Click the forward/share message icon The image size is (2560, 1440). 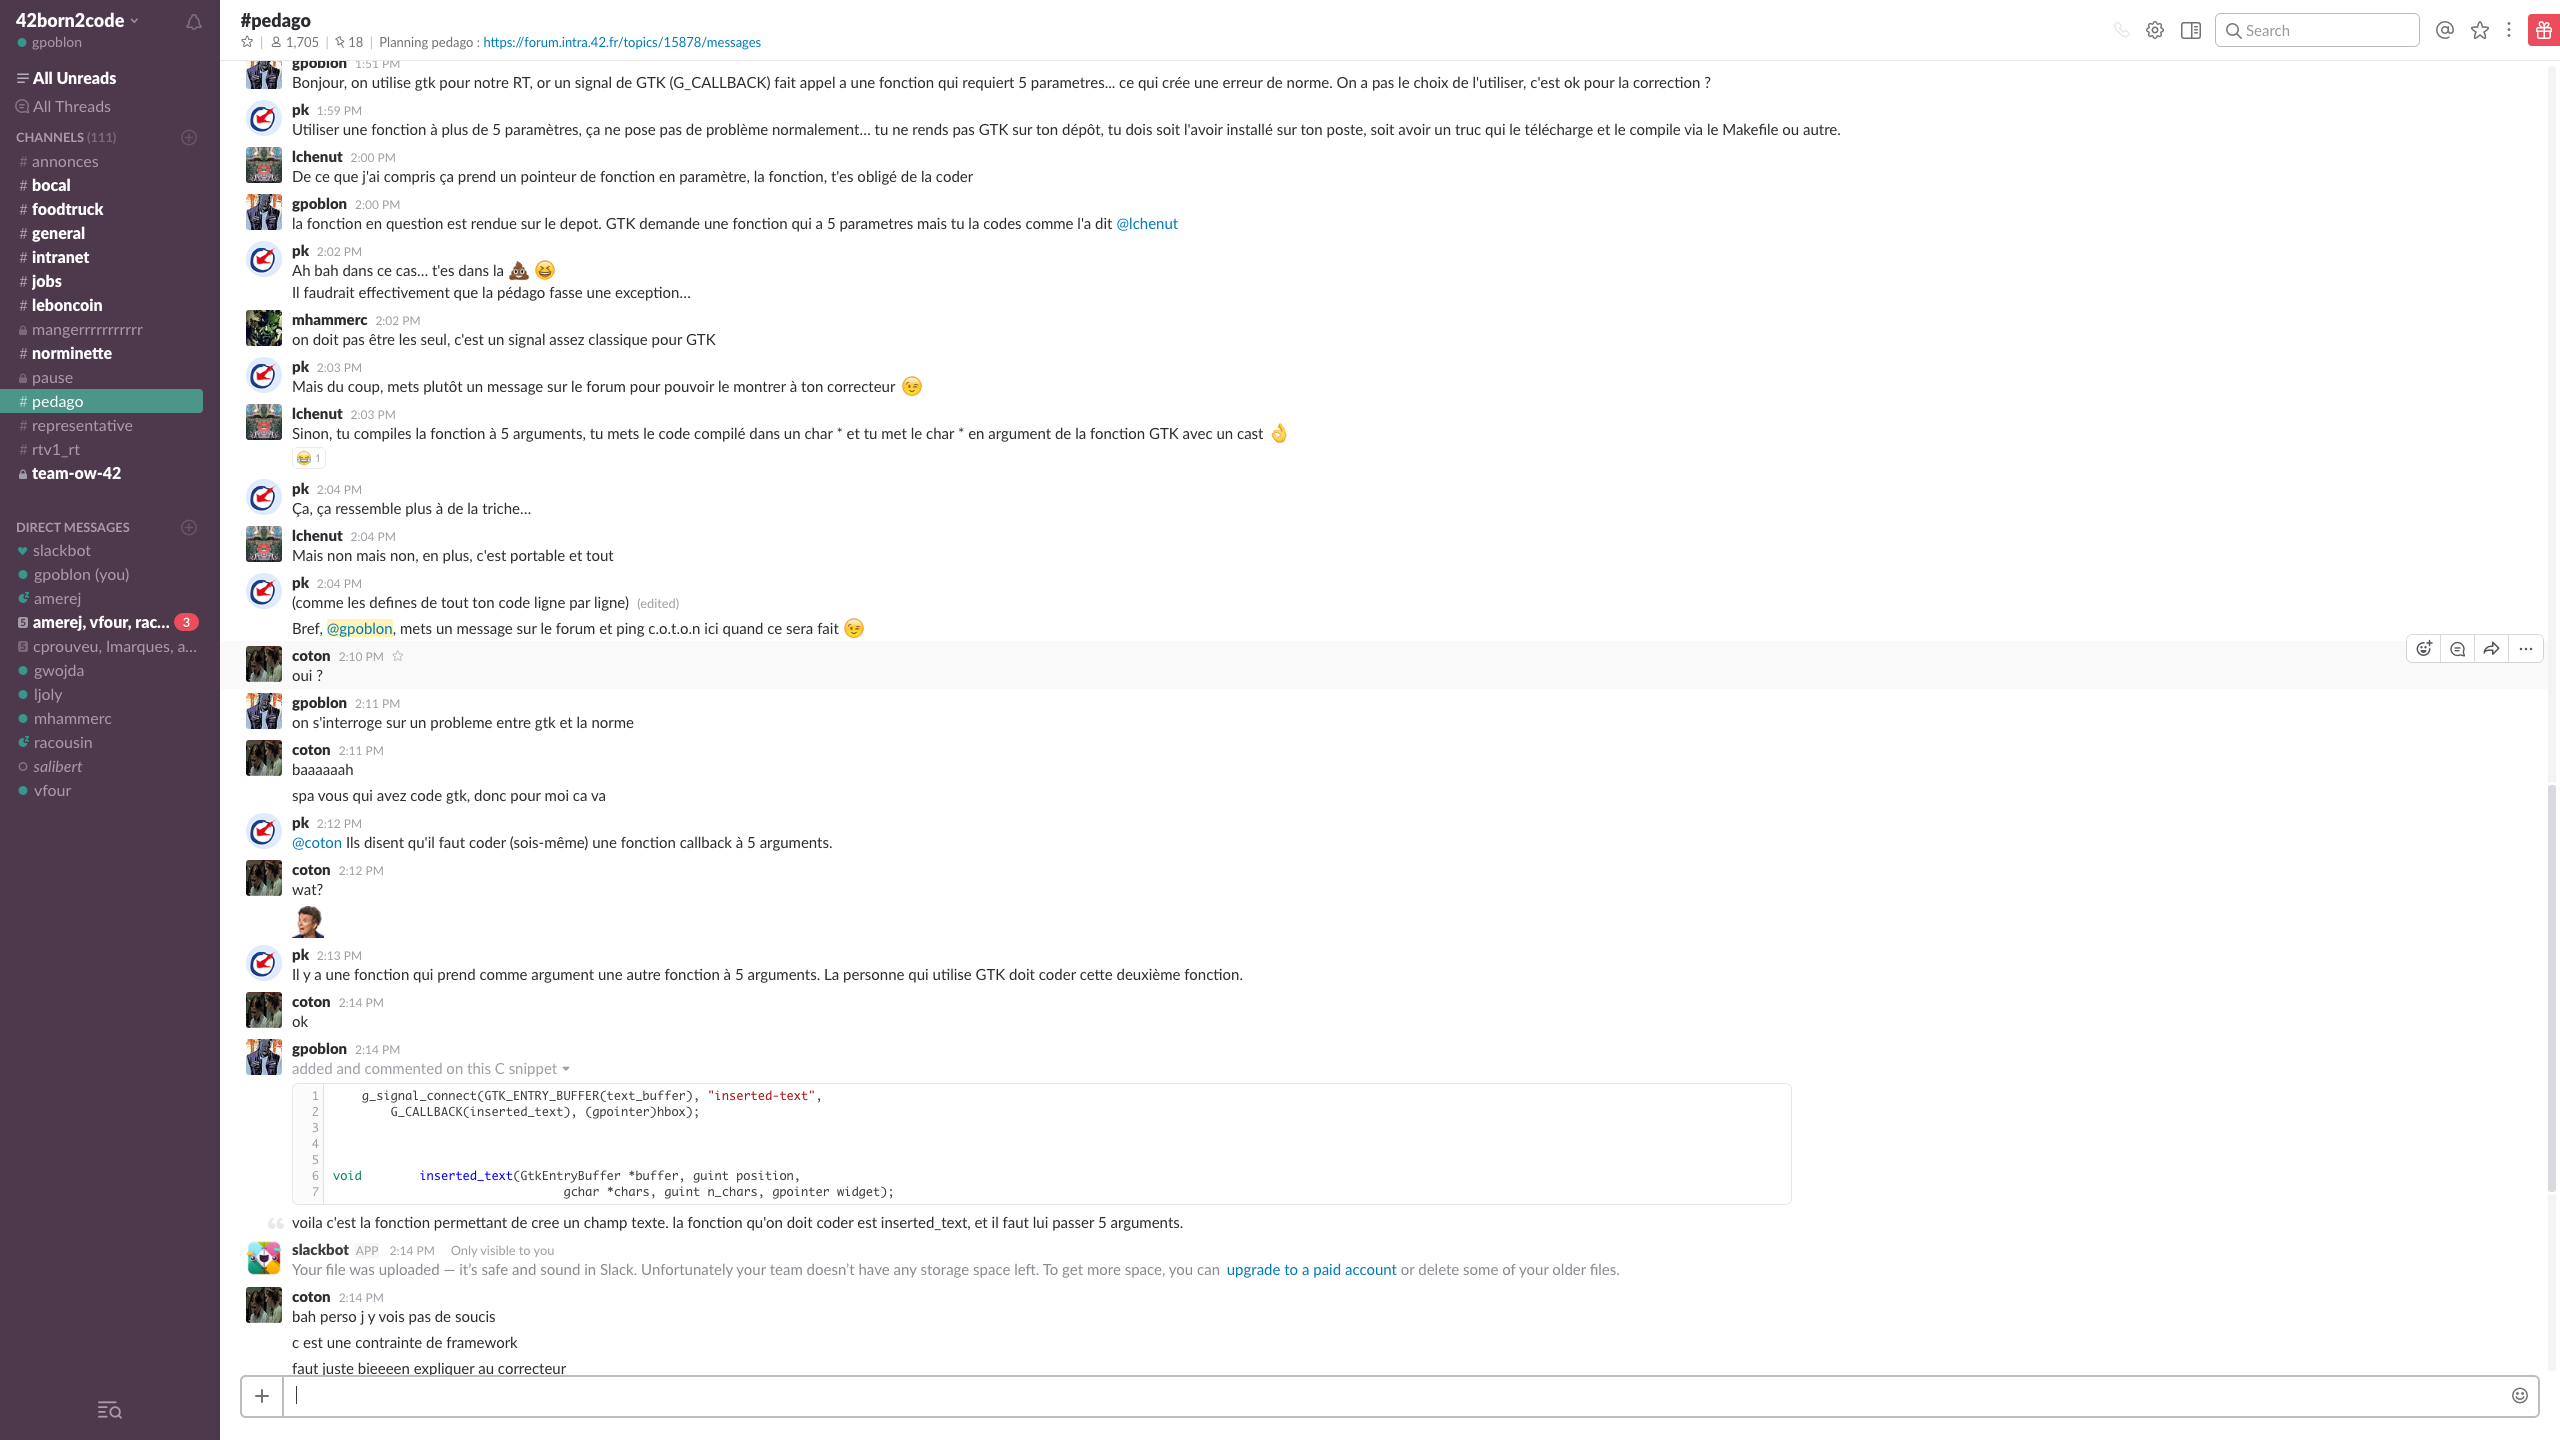coord(2491,649)
